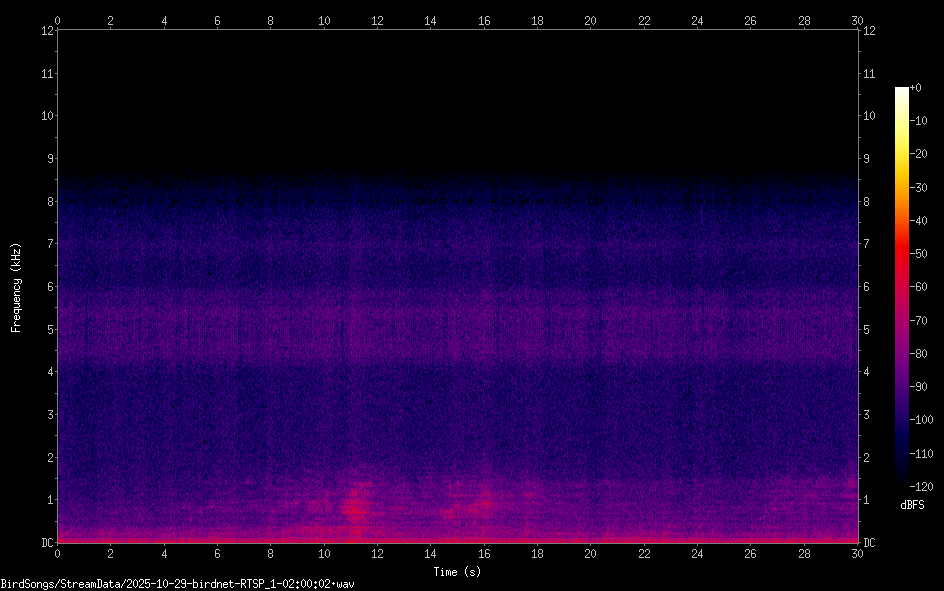Select the 10 second mark on bottom time axis
Screen dimensions: 944x591
[324, 553]
